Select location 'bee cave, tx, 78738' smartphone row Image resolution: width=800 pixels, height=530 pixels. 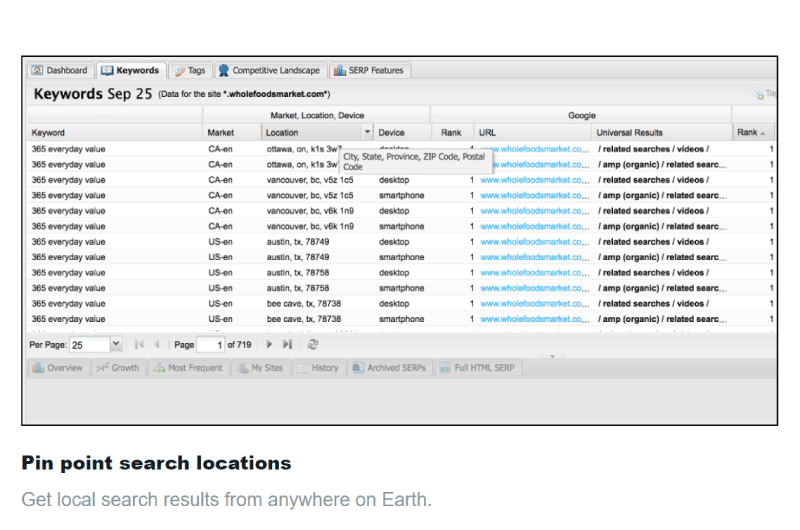coord(304,319)
